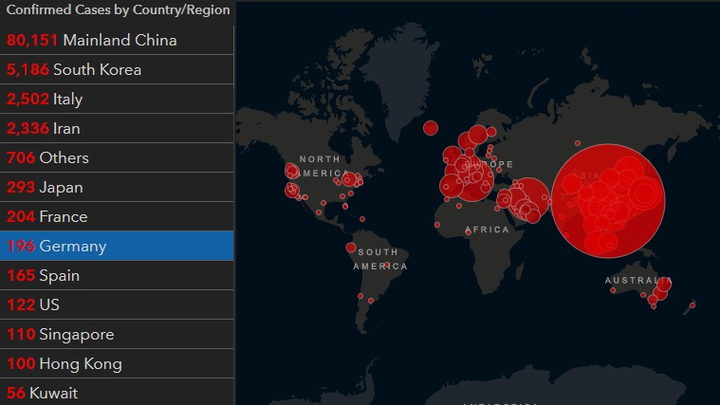Screen dimensions: 720x405
Task: Click the red marker in northwestern South America
Action: coord(351,247)
